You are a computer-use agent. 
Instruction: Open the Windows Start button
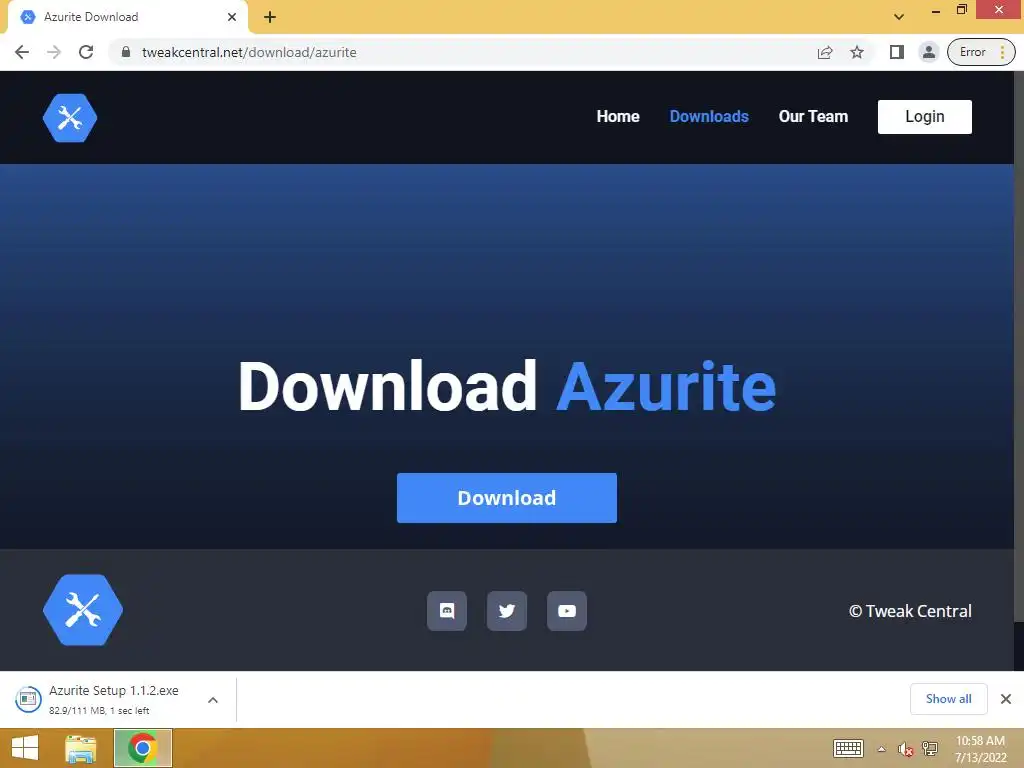point(25,748)
